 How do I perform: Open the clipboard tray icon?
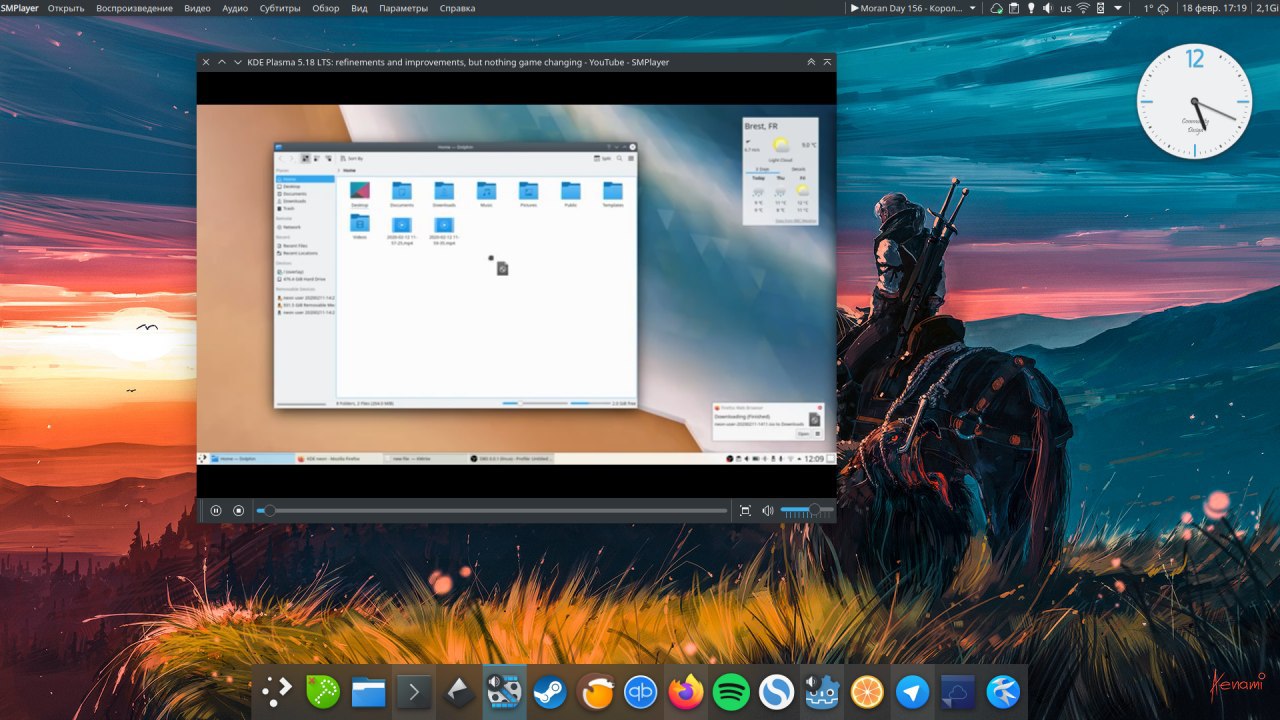1013,8
